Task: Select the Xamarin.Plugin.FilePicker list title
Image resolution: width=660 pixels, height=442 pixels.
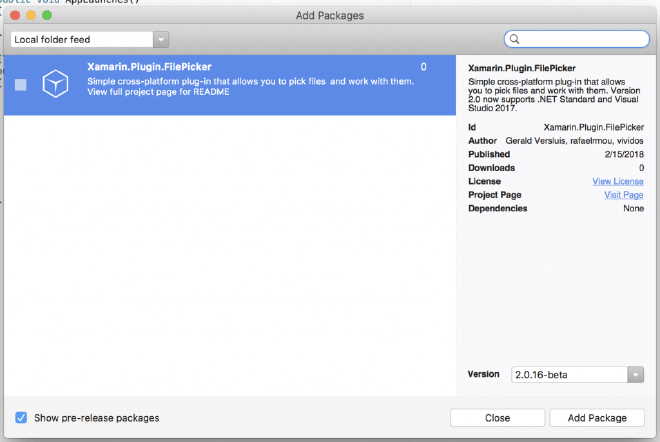Action: point(149,67)
